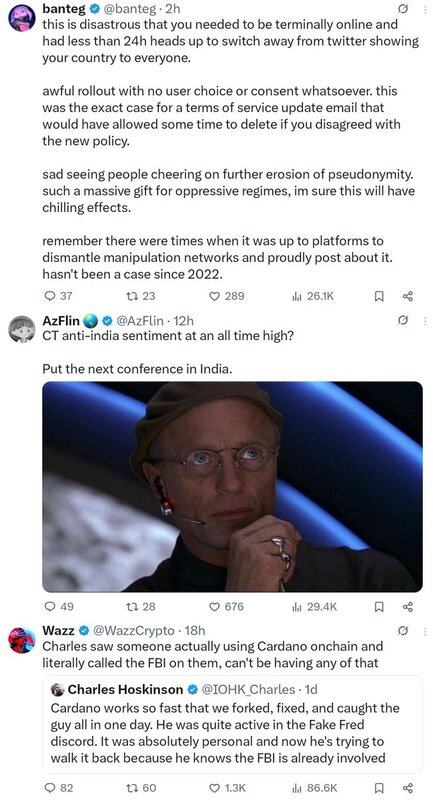View analytics showing 26.1K views
Image resolution: width=433 pixels, height=800 pixels.
[313, 296]
